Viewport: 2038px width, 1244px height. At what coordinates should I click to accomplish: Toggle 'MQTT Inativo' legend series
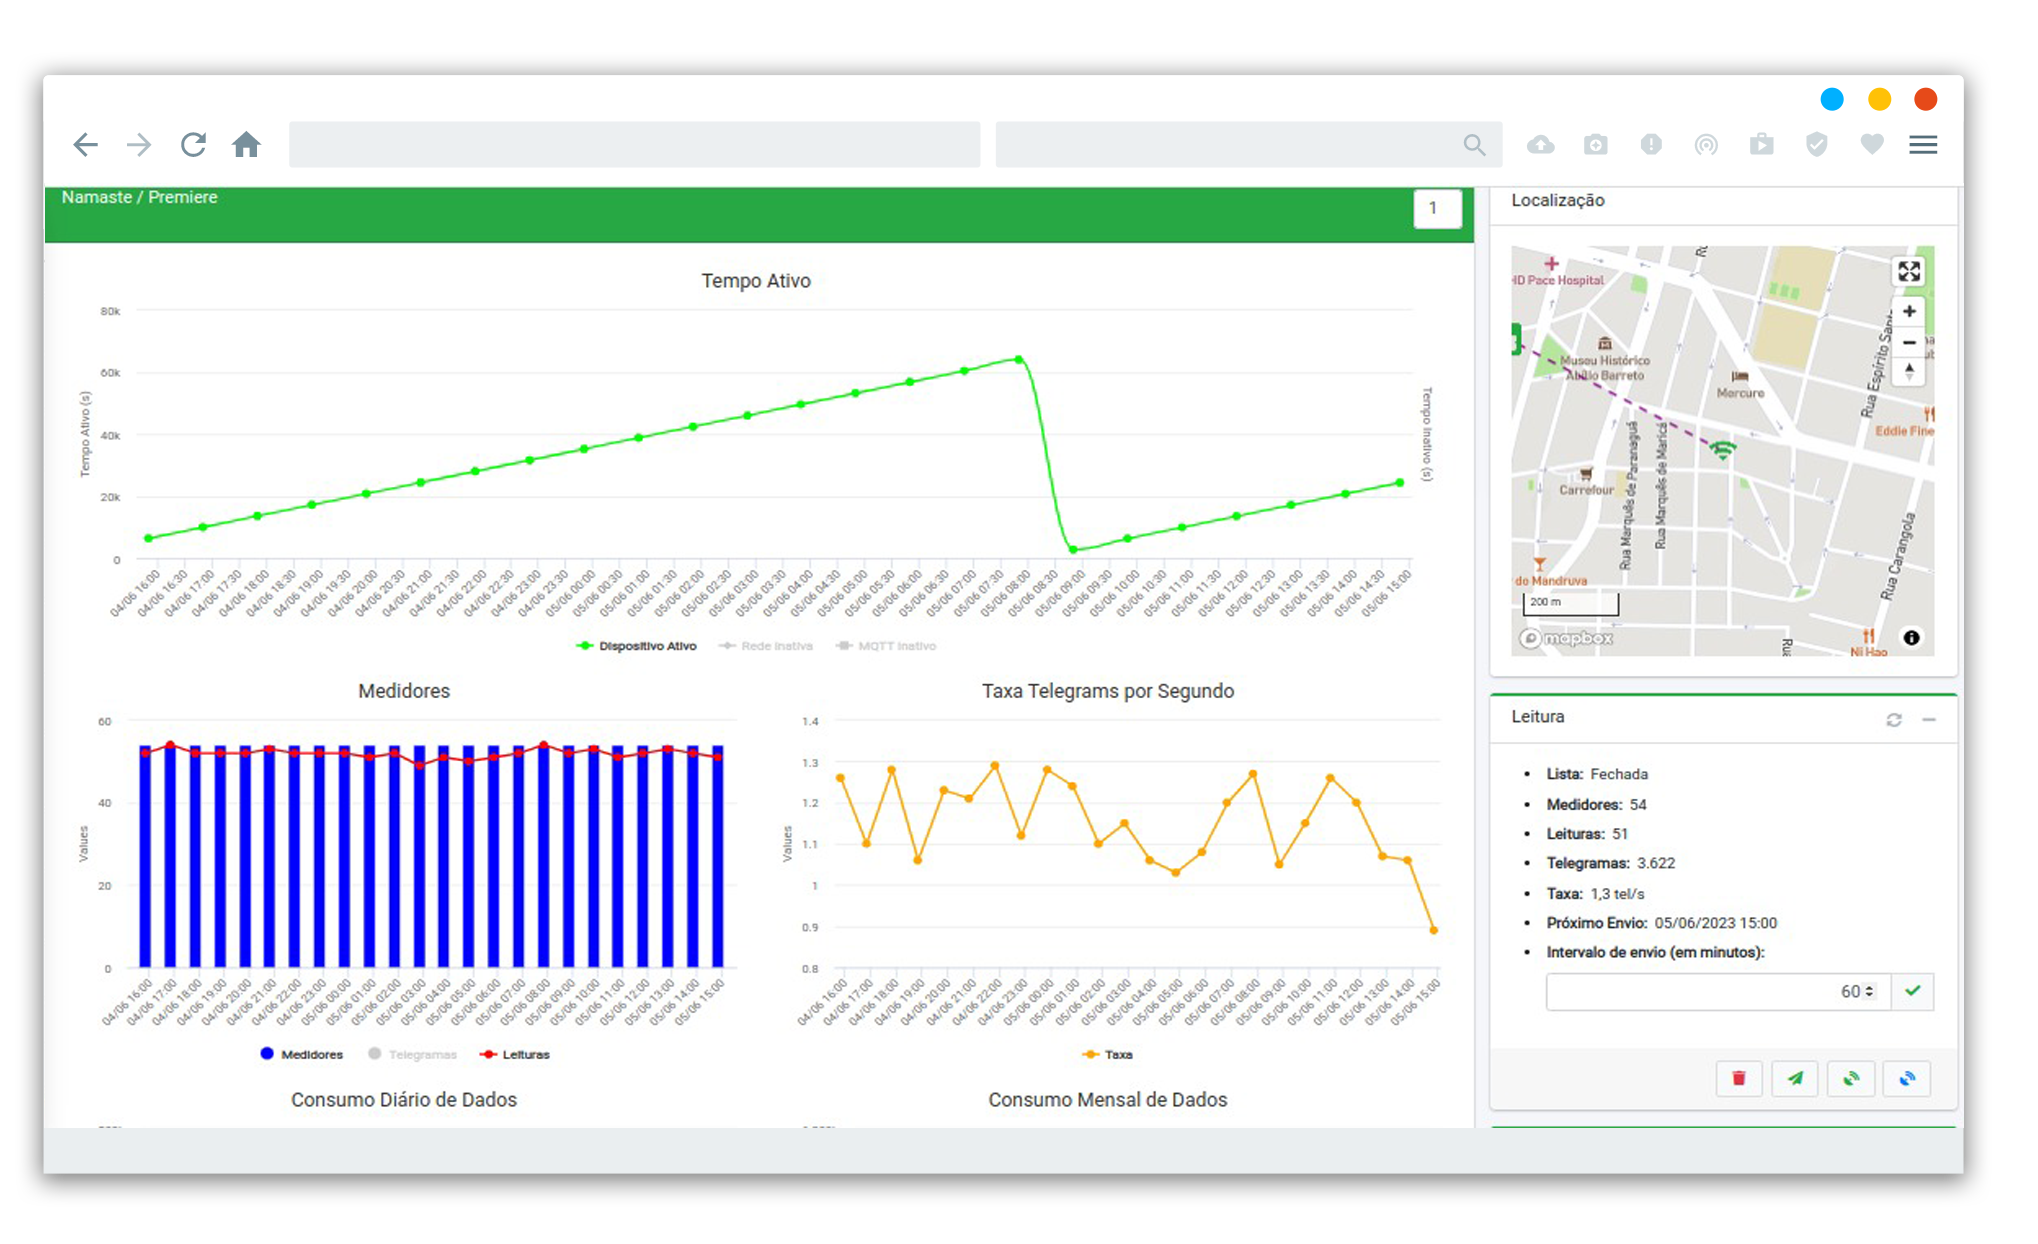[886, 646]
